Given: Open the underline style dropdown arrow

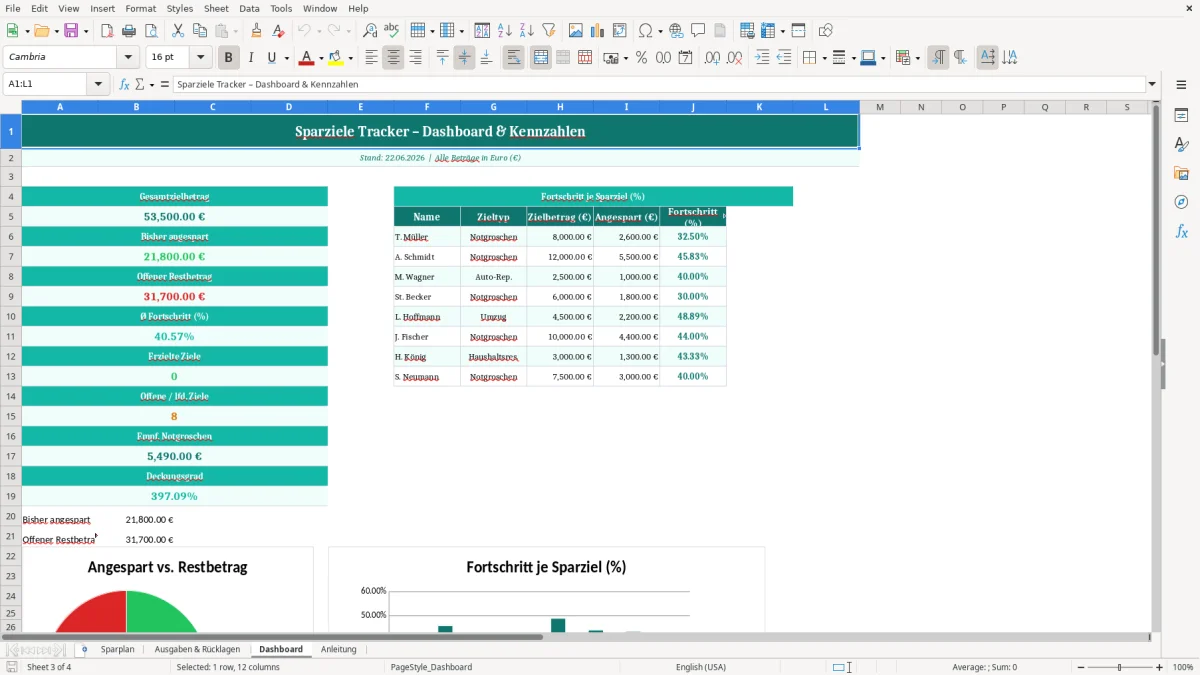Looking at the screenshot, I should point(286,58).
